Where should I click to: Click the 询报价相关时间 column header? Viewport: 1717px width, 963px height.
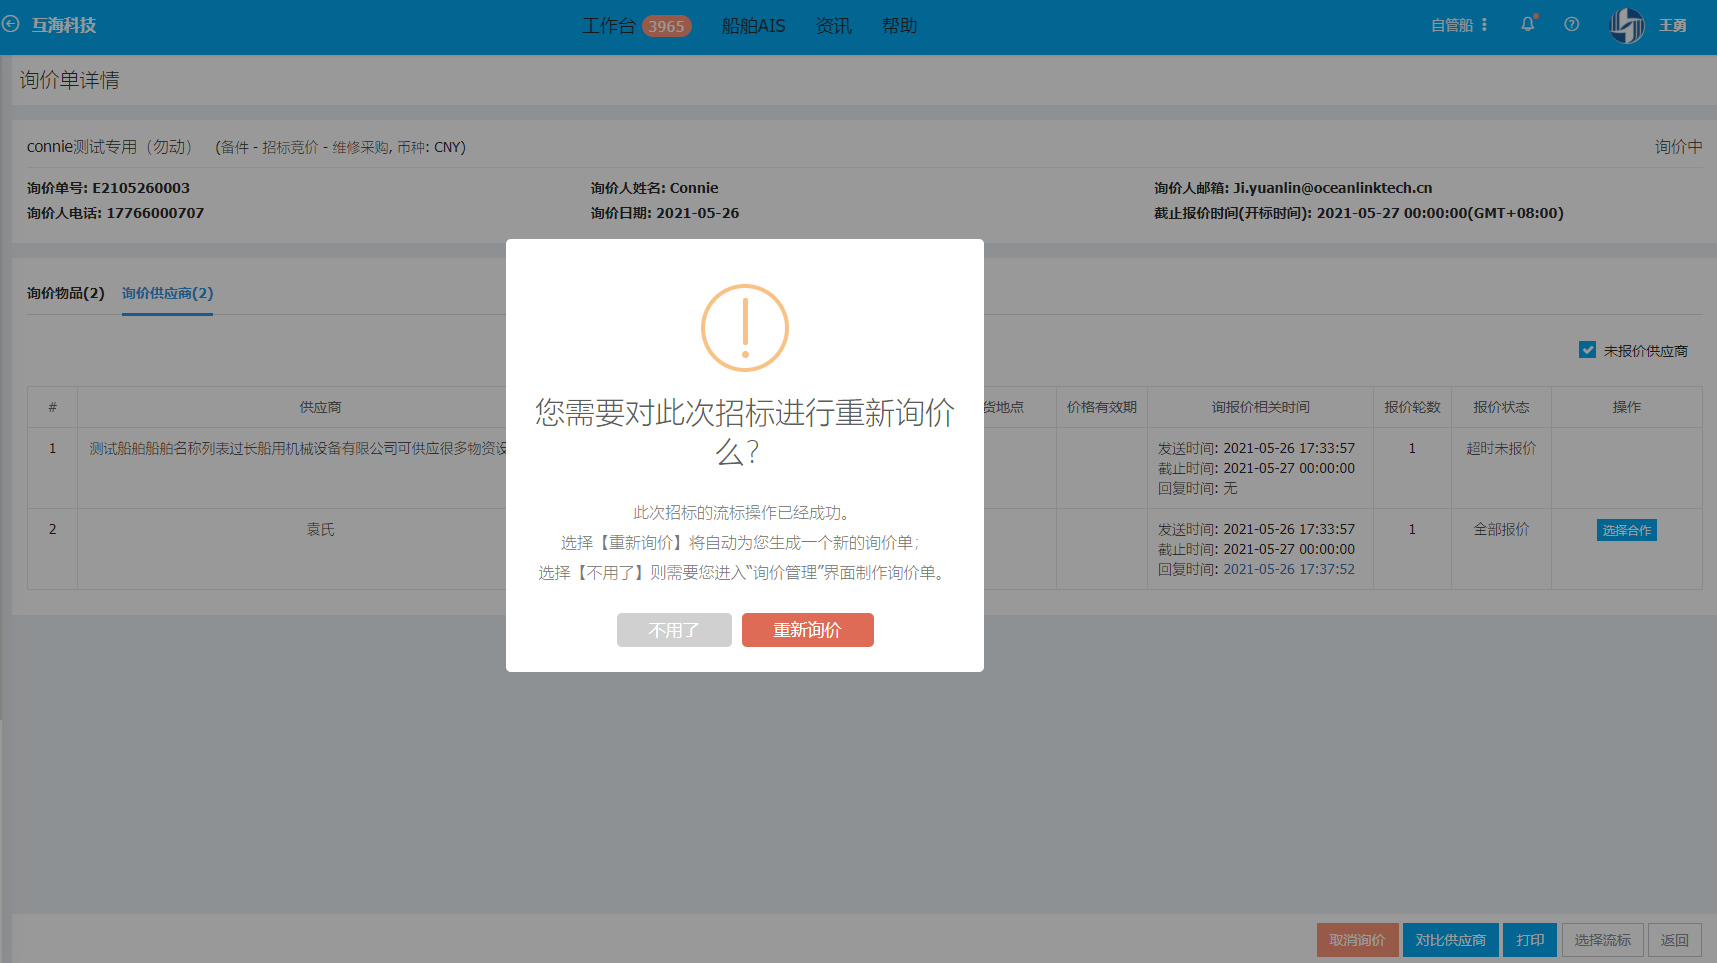tap(1260, 407)
